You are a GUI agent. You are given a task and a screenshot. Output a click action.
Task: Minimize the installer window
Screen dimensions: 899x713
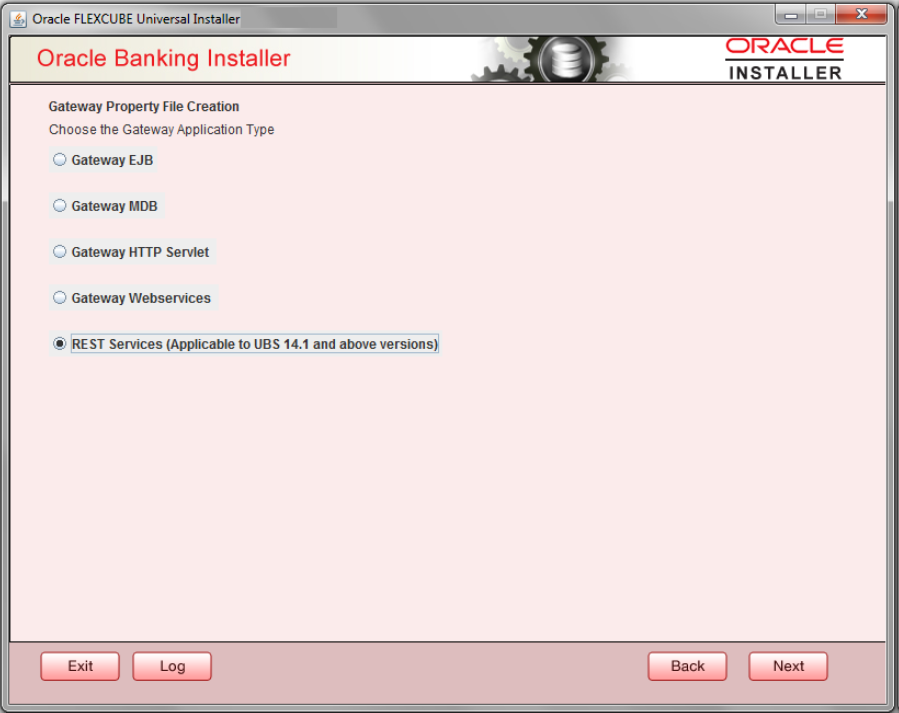[790, 14]
